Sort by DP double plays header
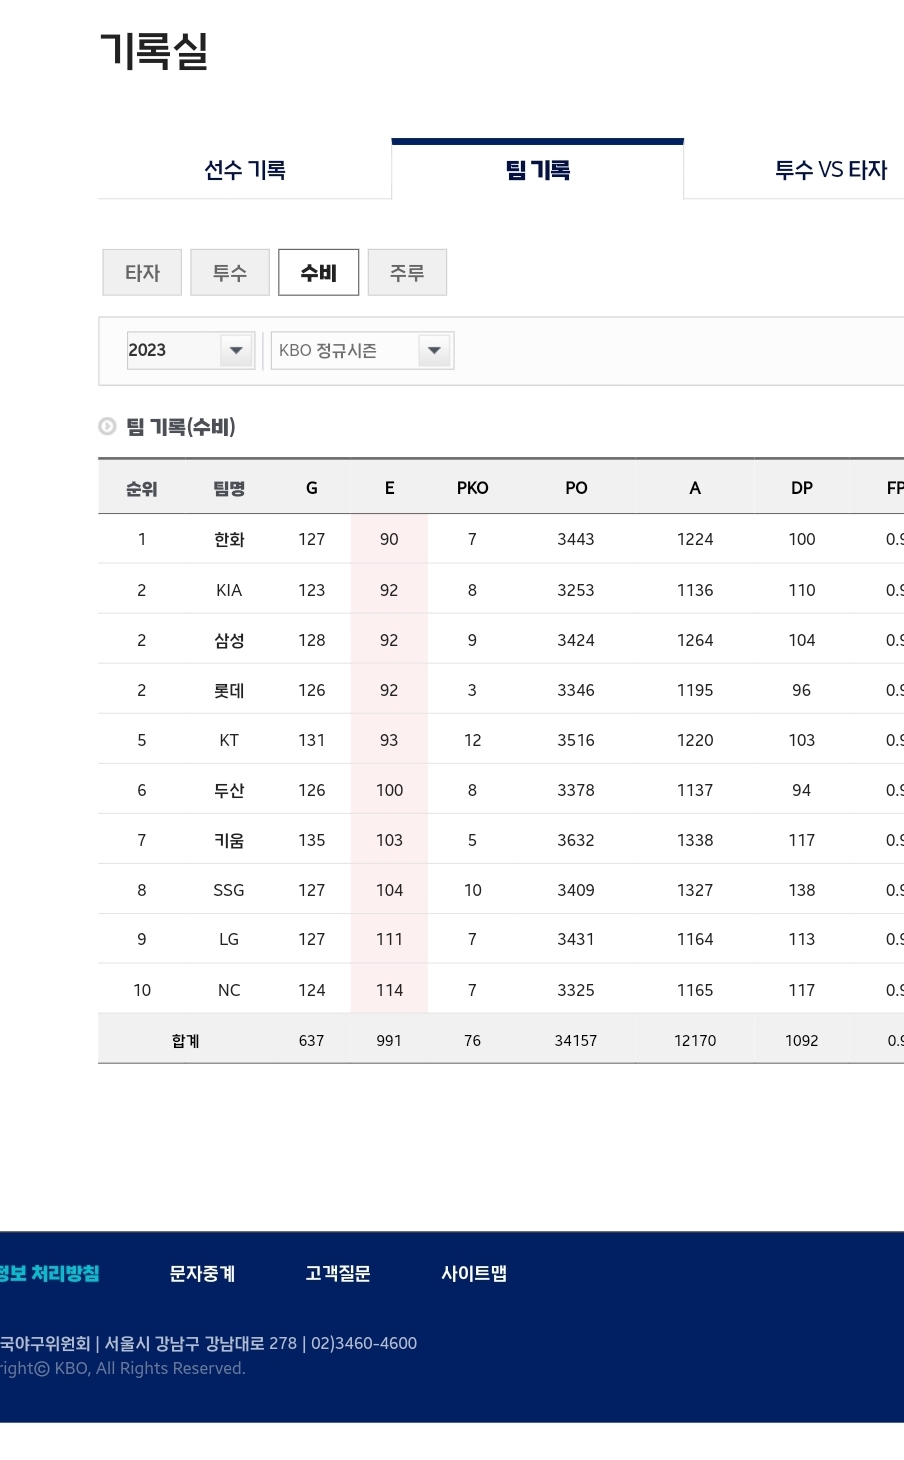 pos(802,488)
